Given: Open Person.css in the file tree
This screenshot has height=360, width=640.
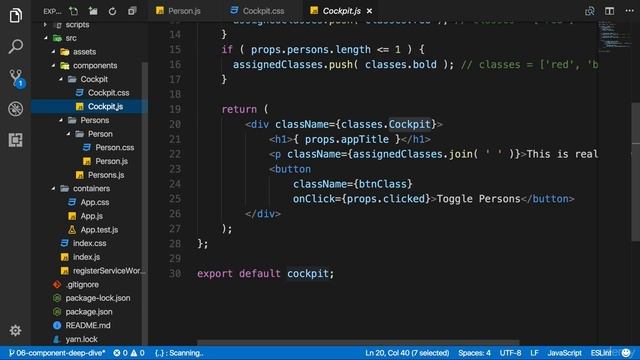Looking at the screenshot, I should click(114, 147).
